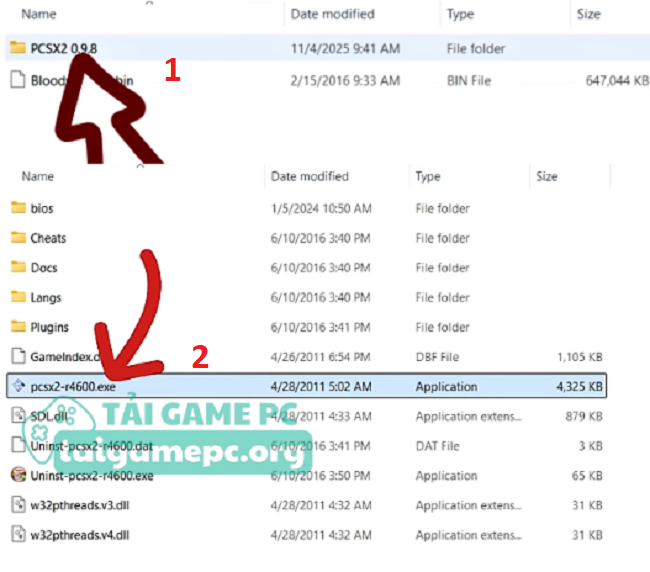Select the 'bios' folder name
650x572 pixels.
[x=42, y=208]
